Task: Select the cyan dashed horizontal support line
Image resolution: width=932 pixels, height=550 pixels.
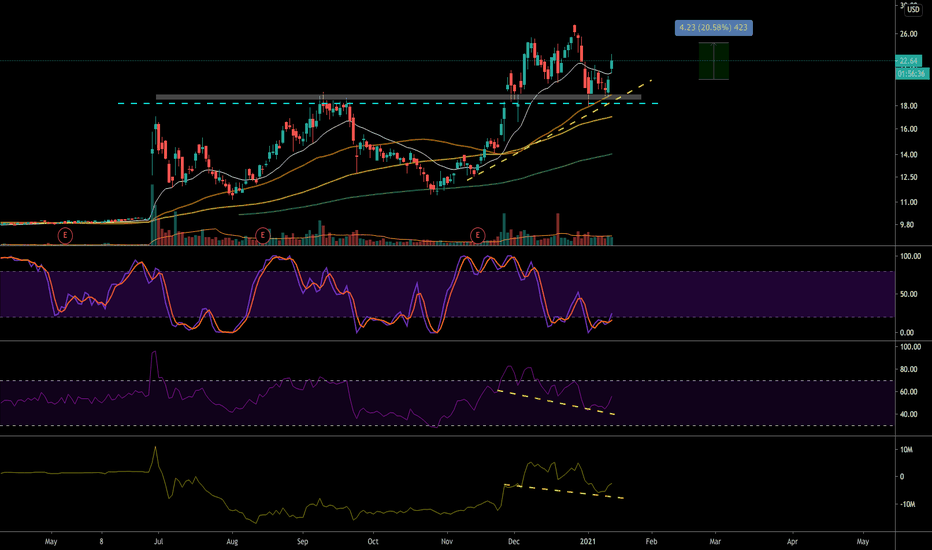Action: tap(388, 103)
